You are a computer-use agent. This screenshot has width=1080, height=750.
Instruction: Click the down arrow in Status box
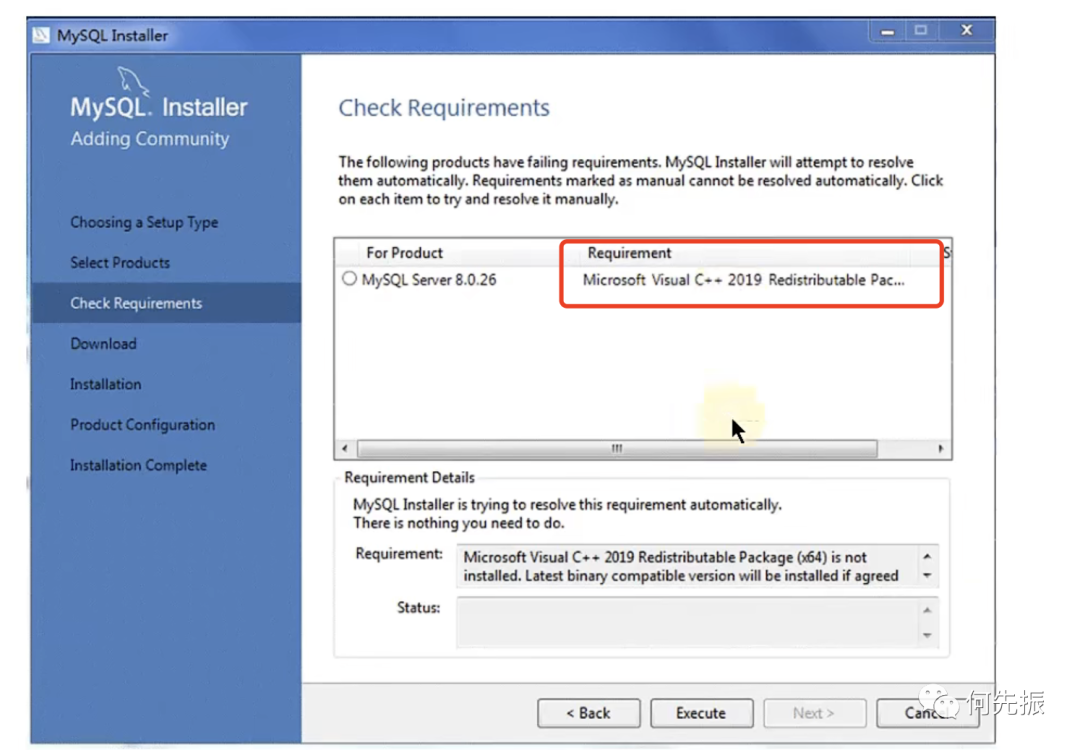pyautogui.click(x=927, y=635)
